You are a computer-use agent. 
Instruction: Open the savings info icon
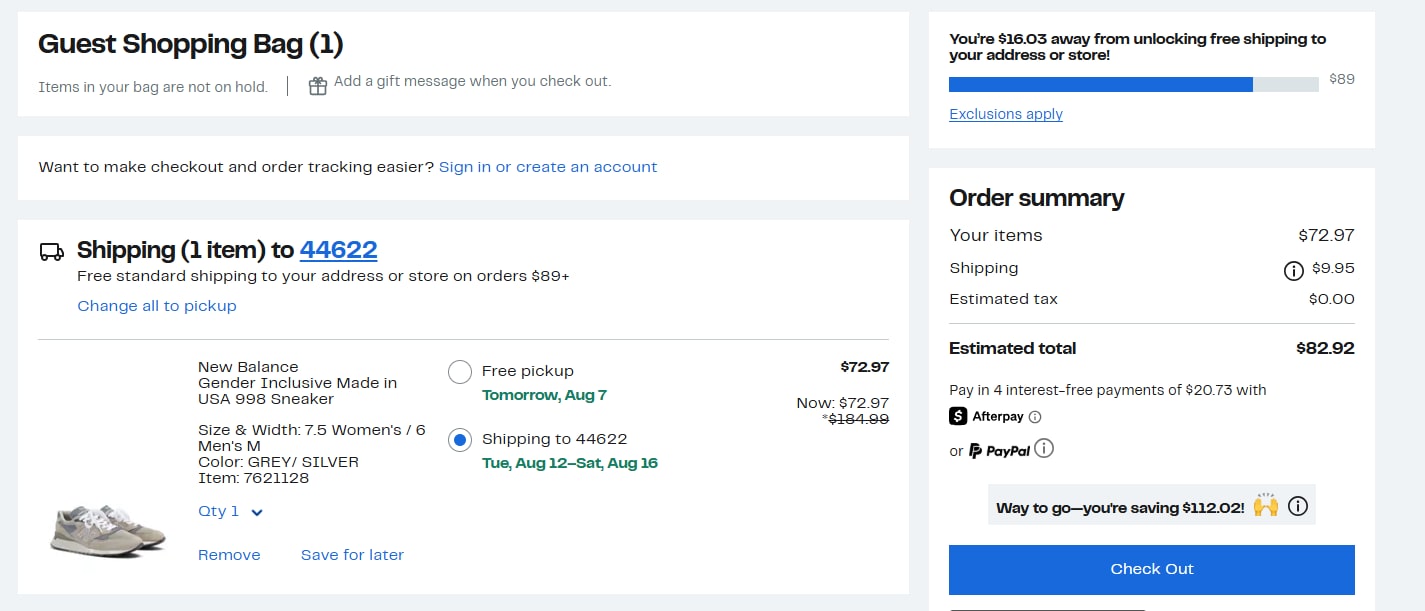(x=1298, y=506)
